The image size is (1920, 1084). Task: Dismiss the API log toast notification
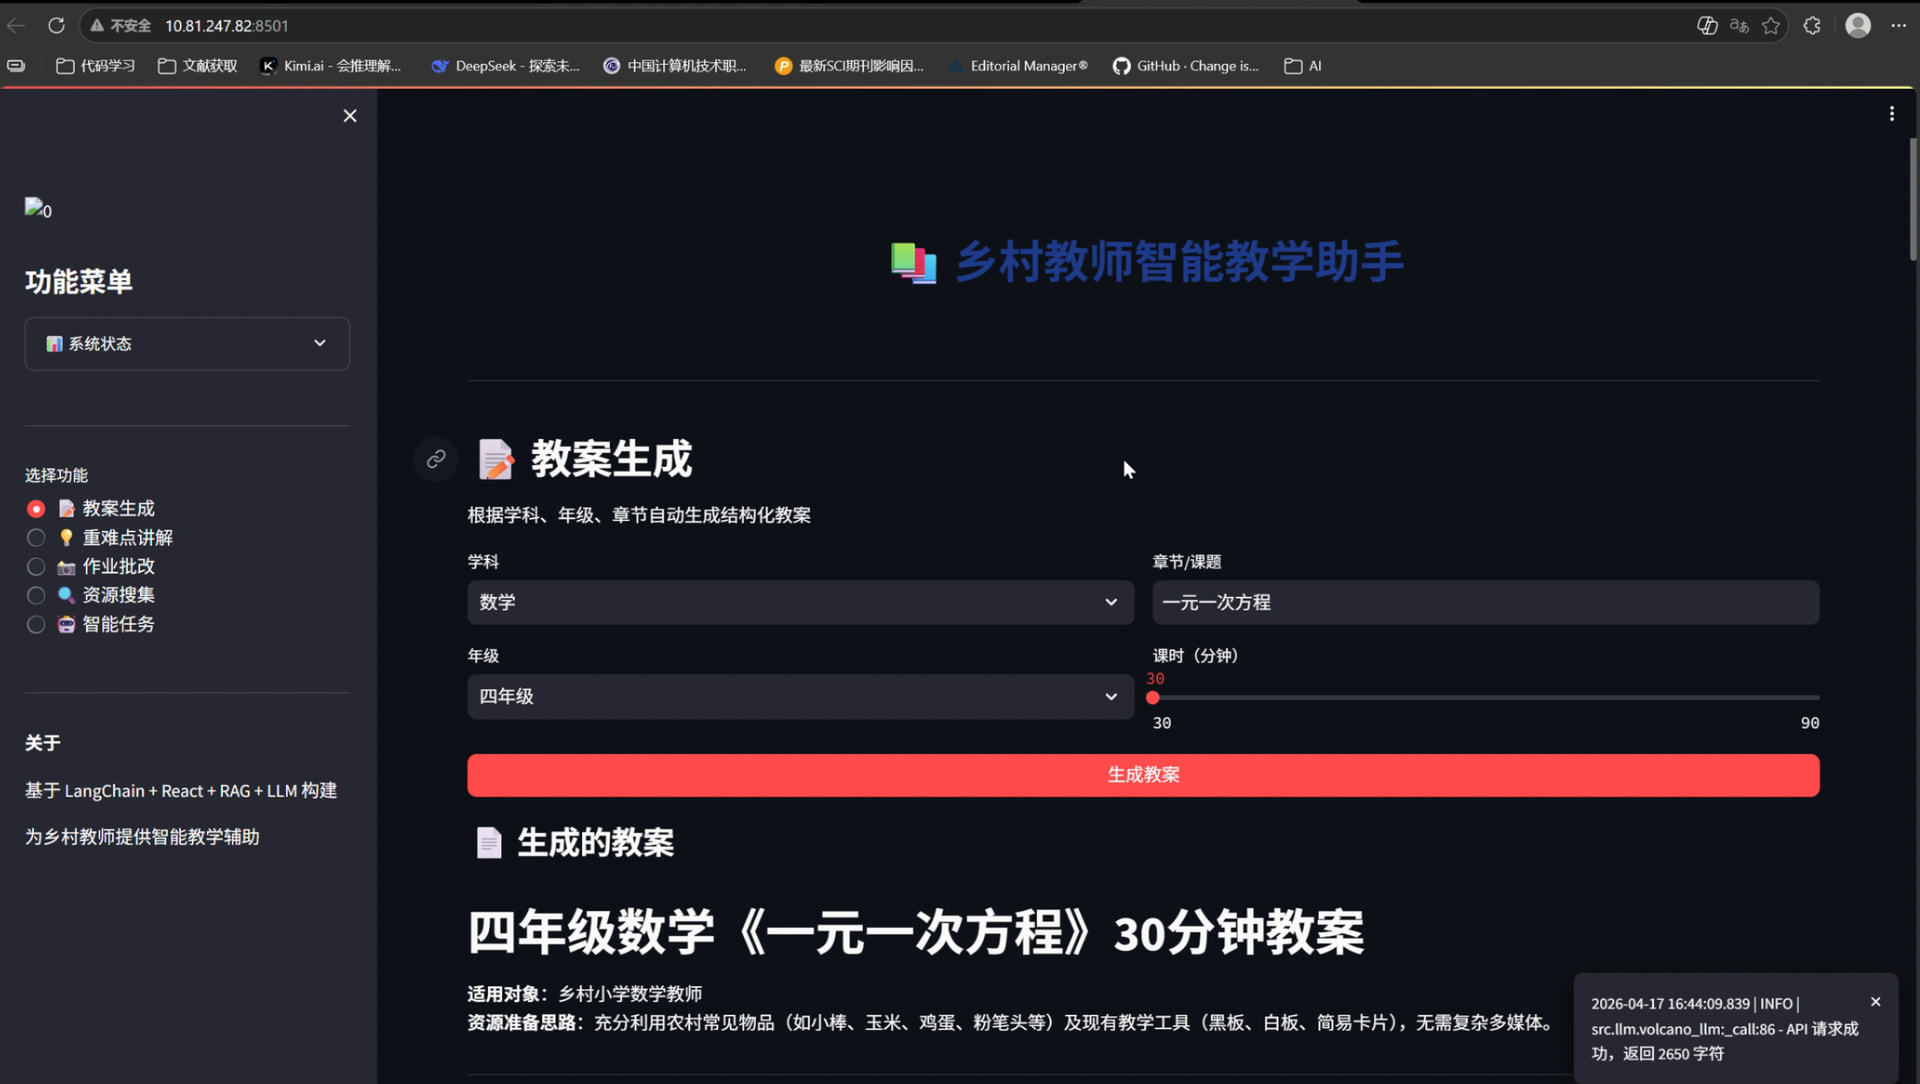tap(1875, 1002)
